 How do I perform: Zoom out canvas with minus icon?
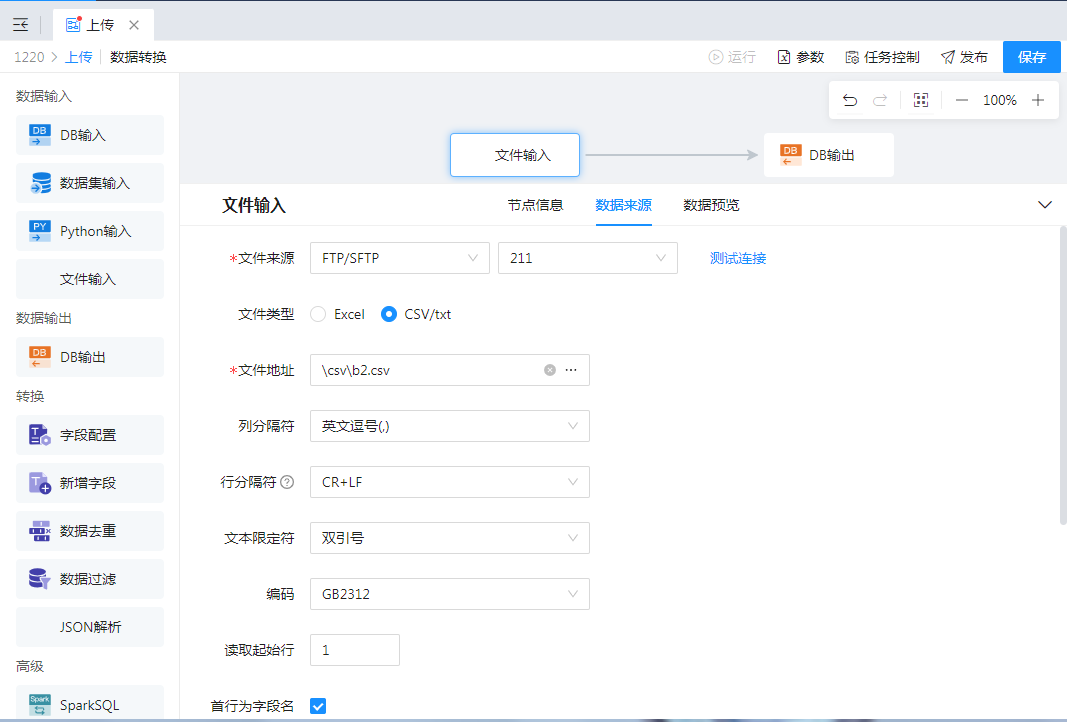pos(961,100)
